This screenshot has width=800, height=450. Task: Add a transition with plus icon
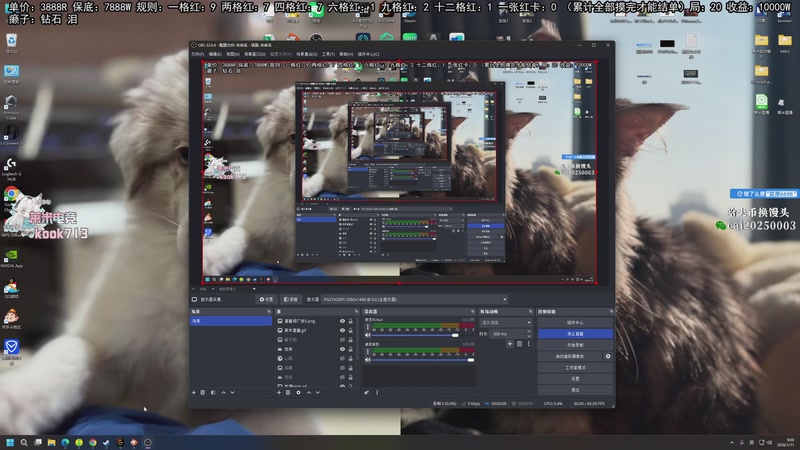[x=510, y=344]
